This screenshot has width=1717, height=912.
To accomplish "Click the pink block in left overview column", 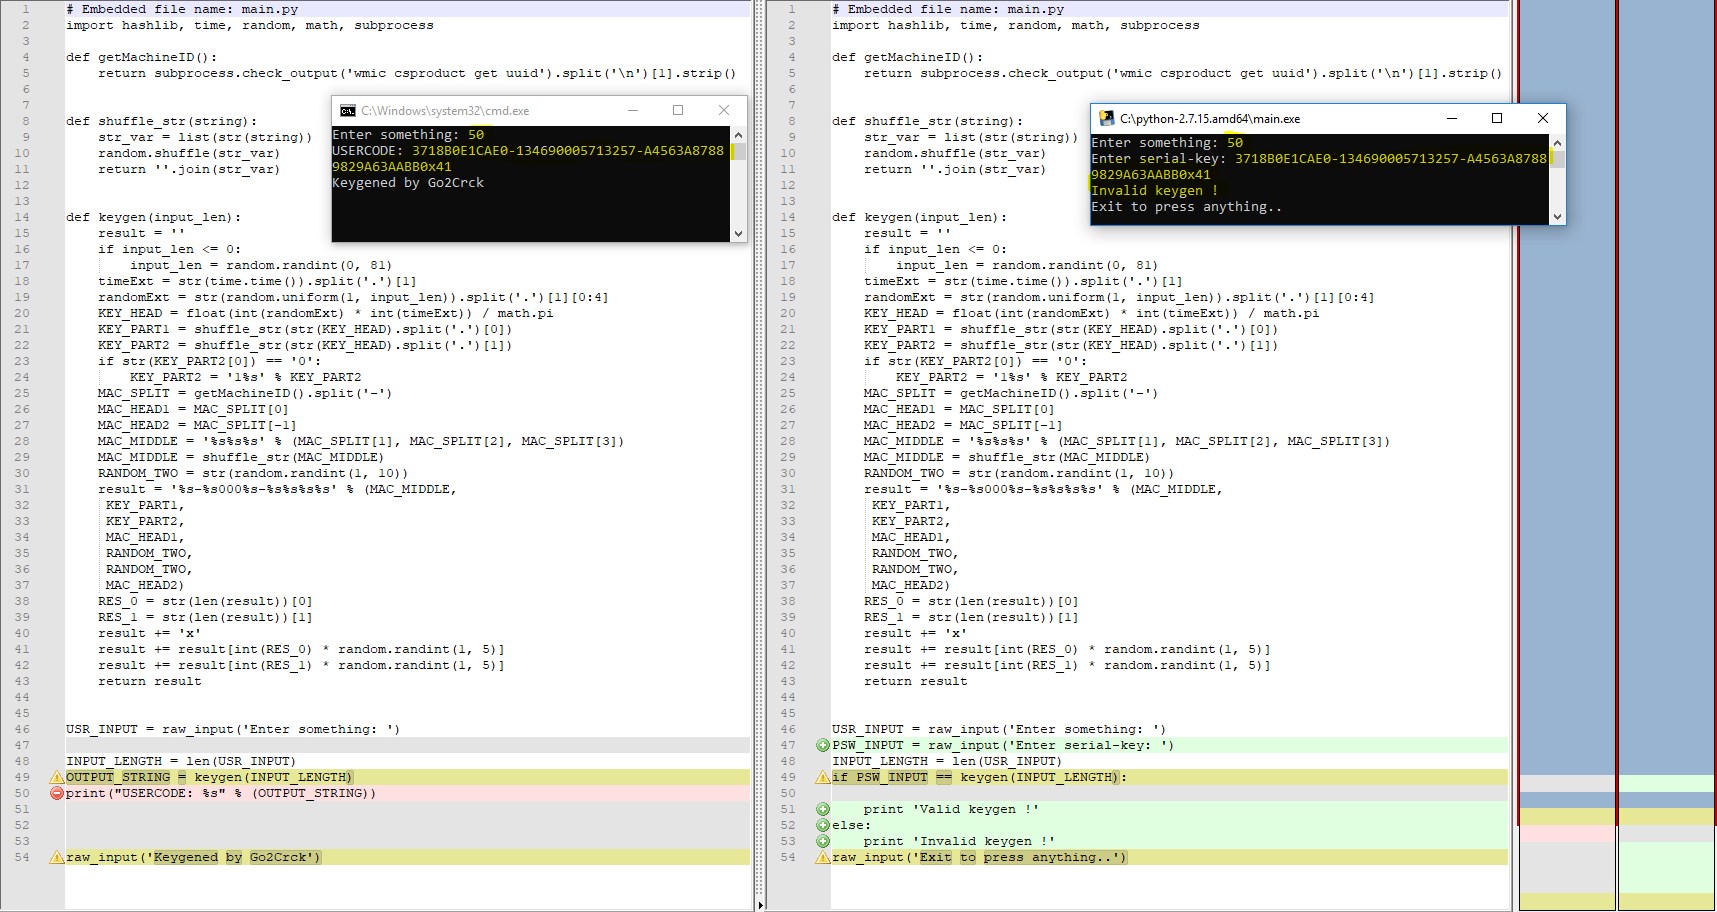I will [1566, 834].
